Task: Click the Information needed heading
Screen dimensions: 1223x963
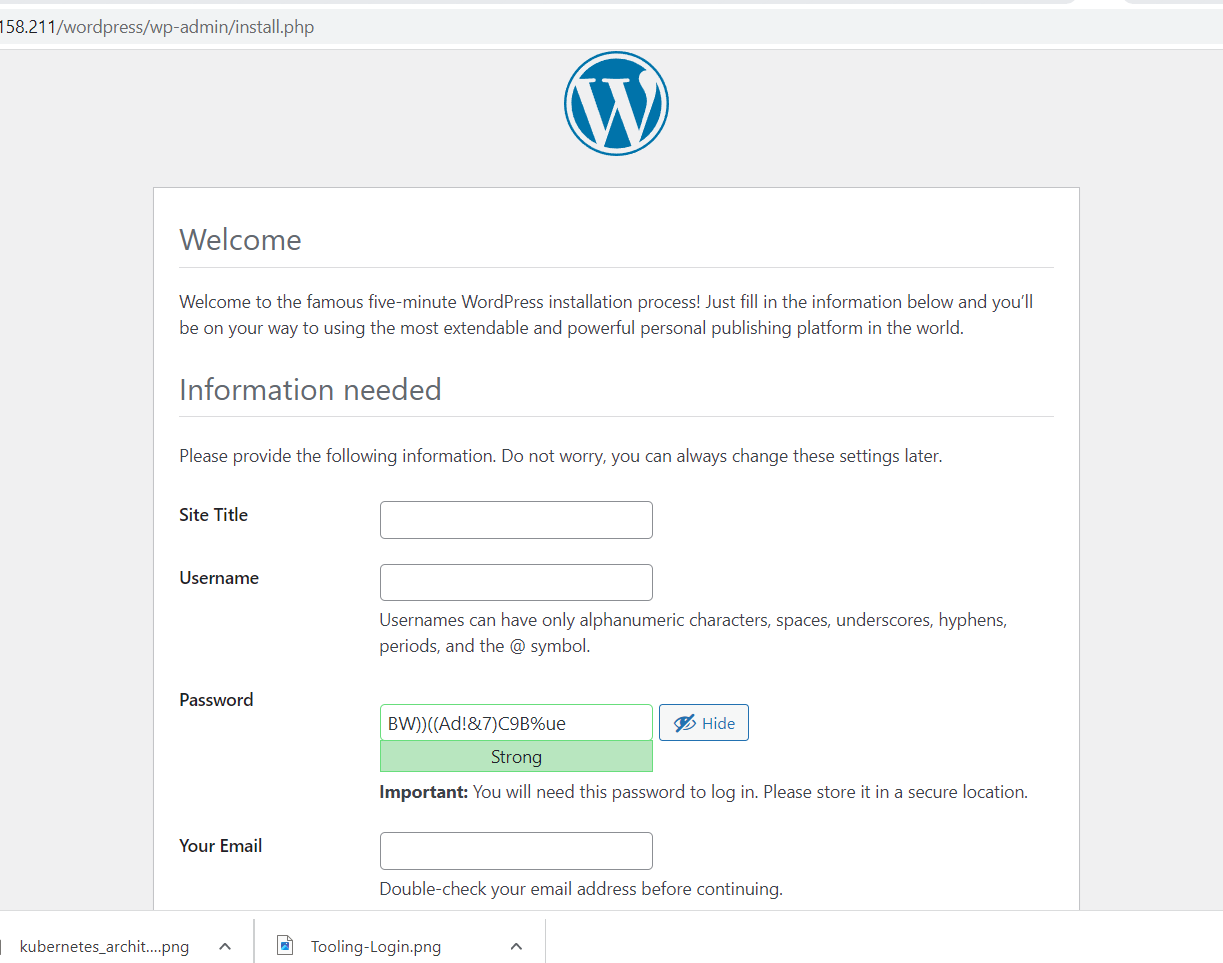Action: 310,390
